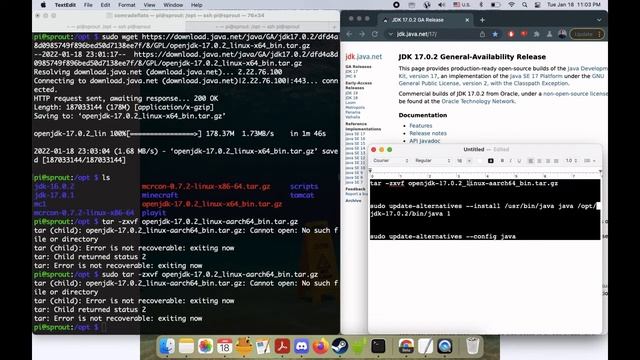This screenshot has height=360, width=640.
Task: Align text left in TextEdit
Action: (531, 161)
